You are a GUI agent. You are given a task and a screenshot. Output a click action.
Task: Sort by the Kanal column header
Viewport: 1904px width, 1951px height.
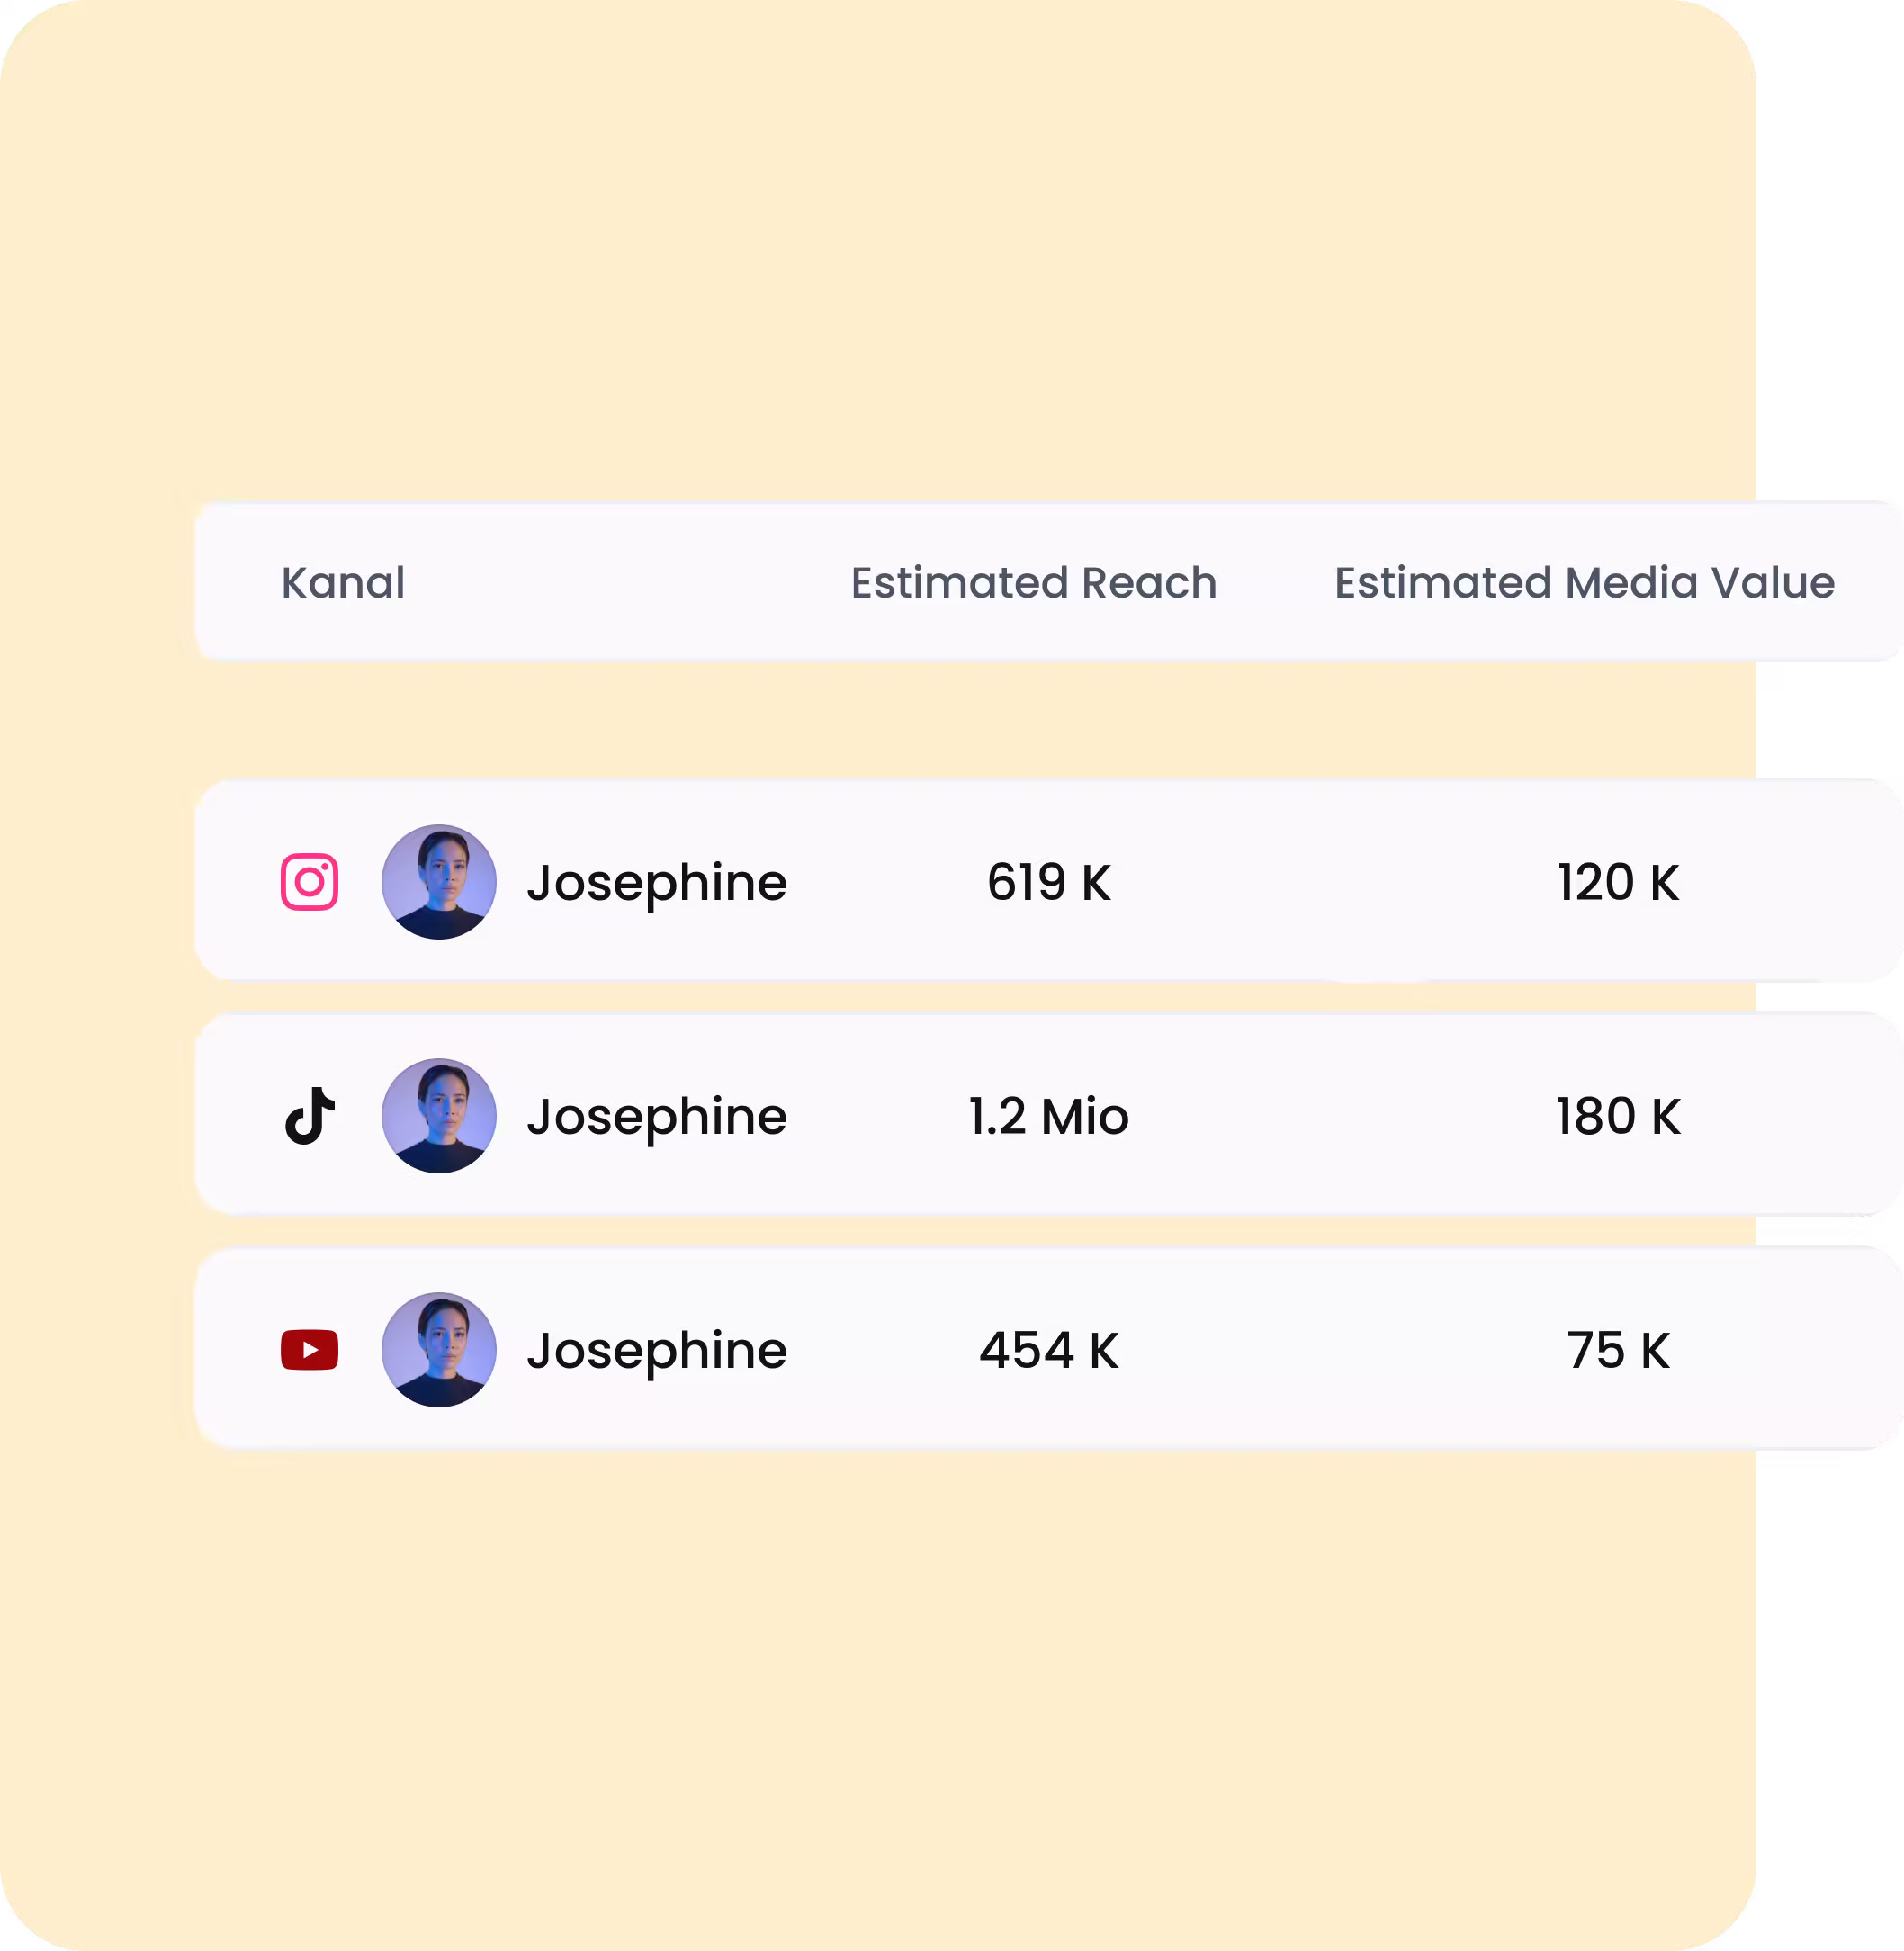coord(343,582)
